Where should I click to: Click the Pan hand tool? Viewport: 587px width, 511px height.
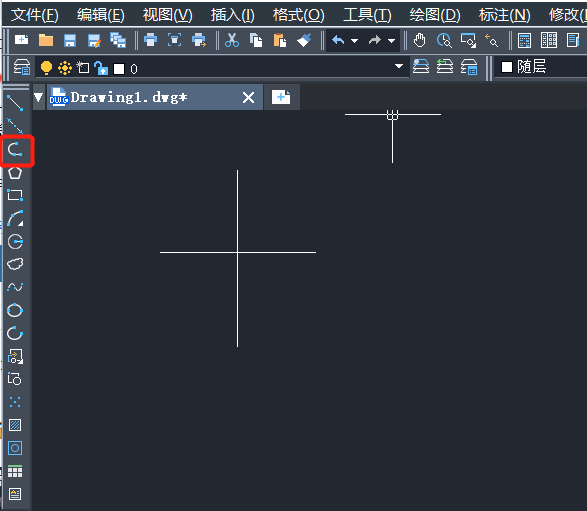click(x=419, y=40)
